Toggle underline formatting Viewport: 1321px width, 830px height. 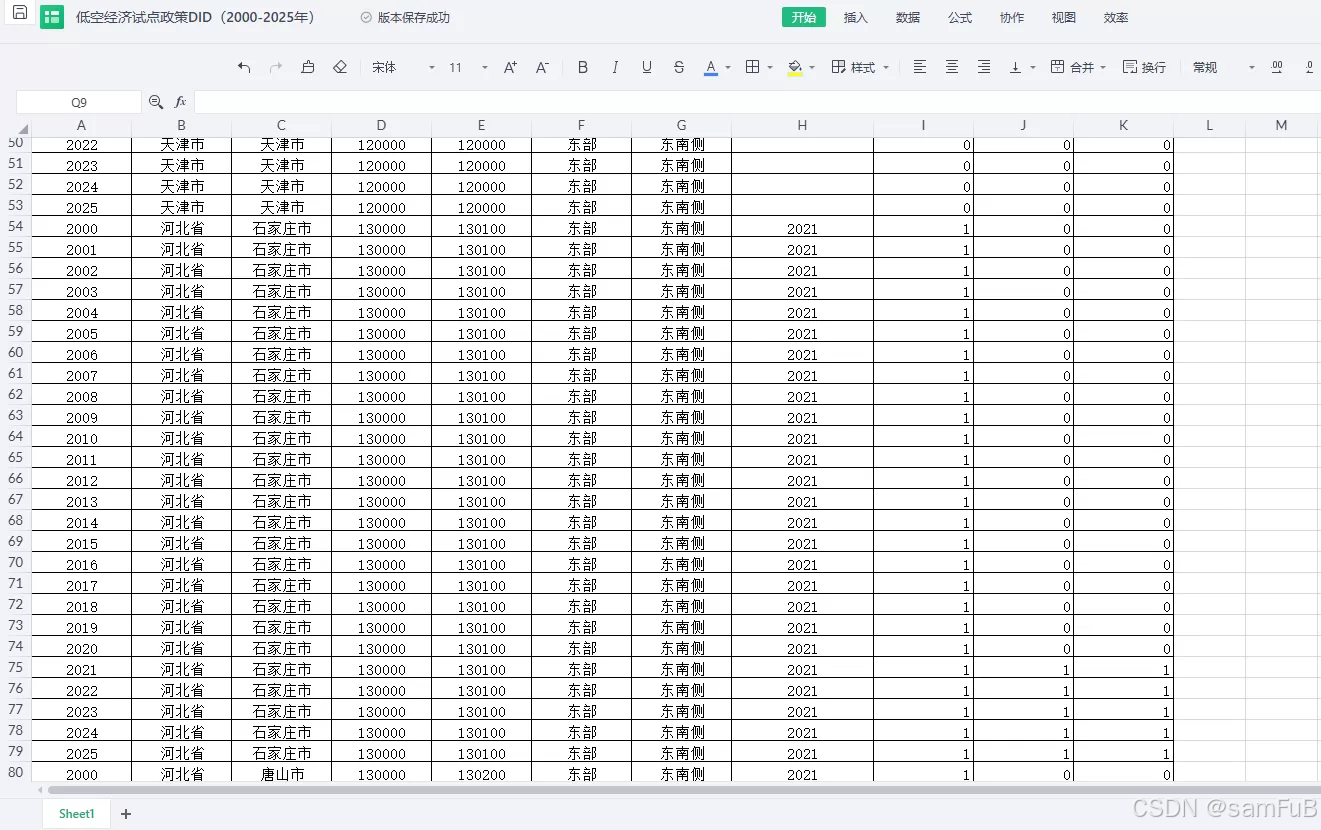tap(647, 67)
